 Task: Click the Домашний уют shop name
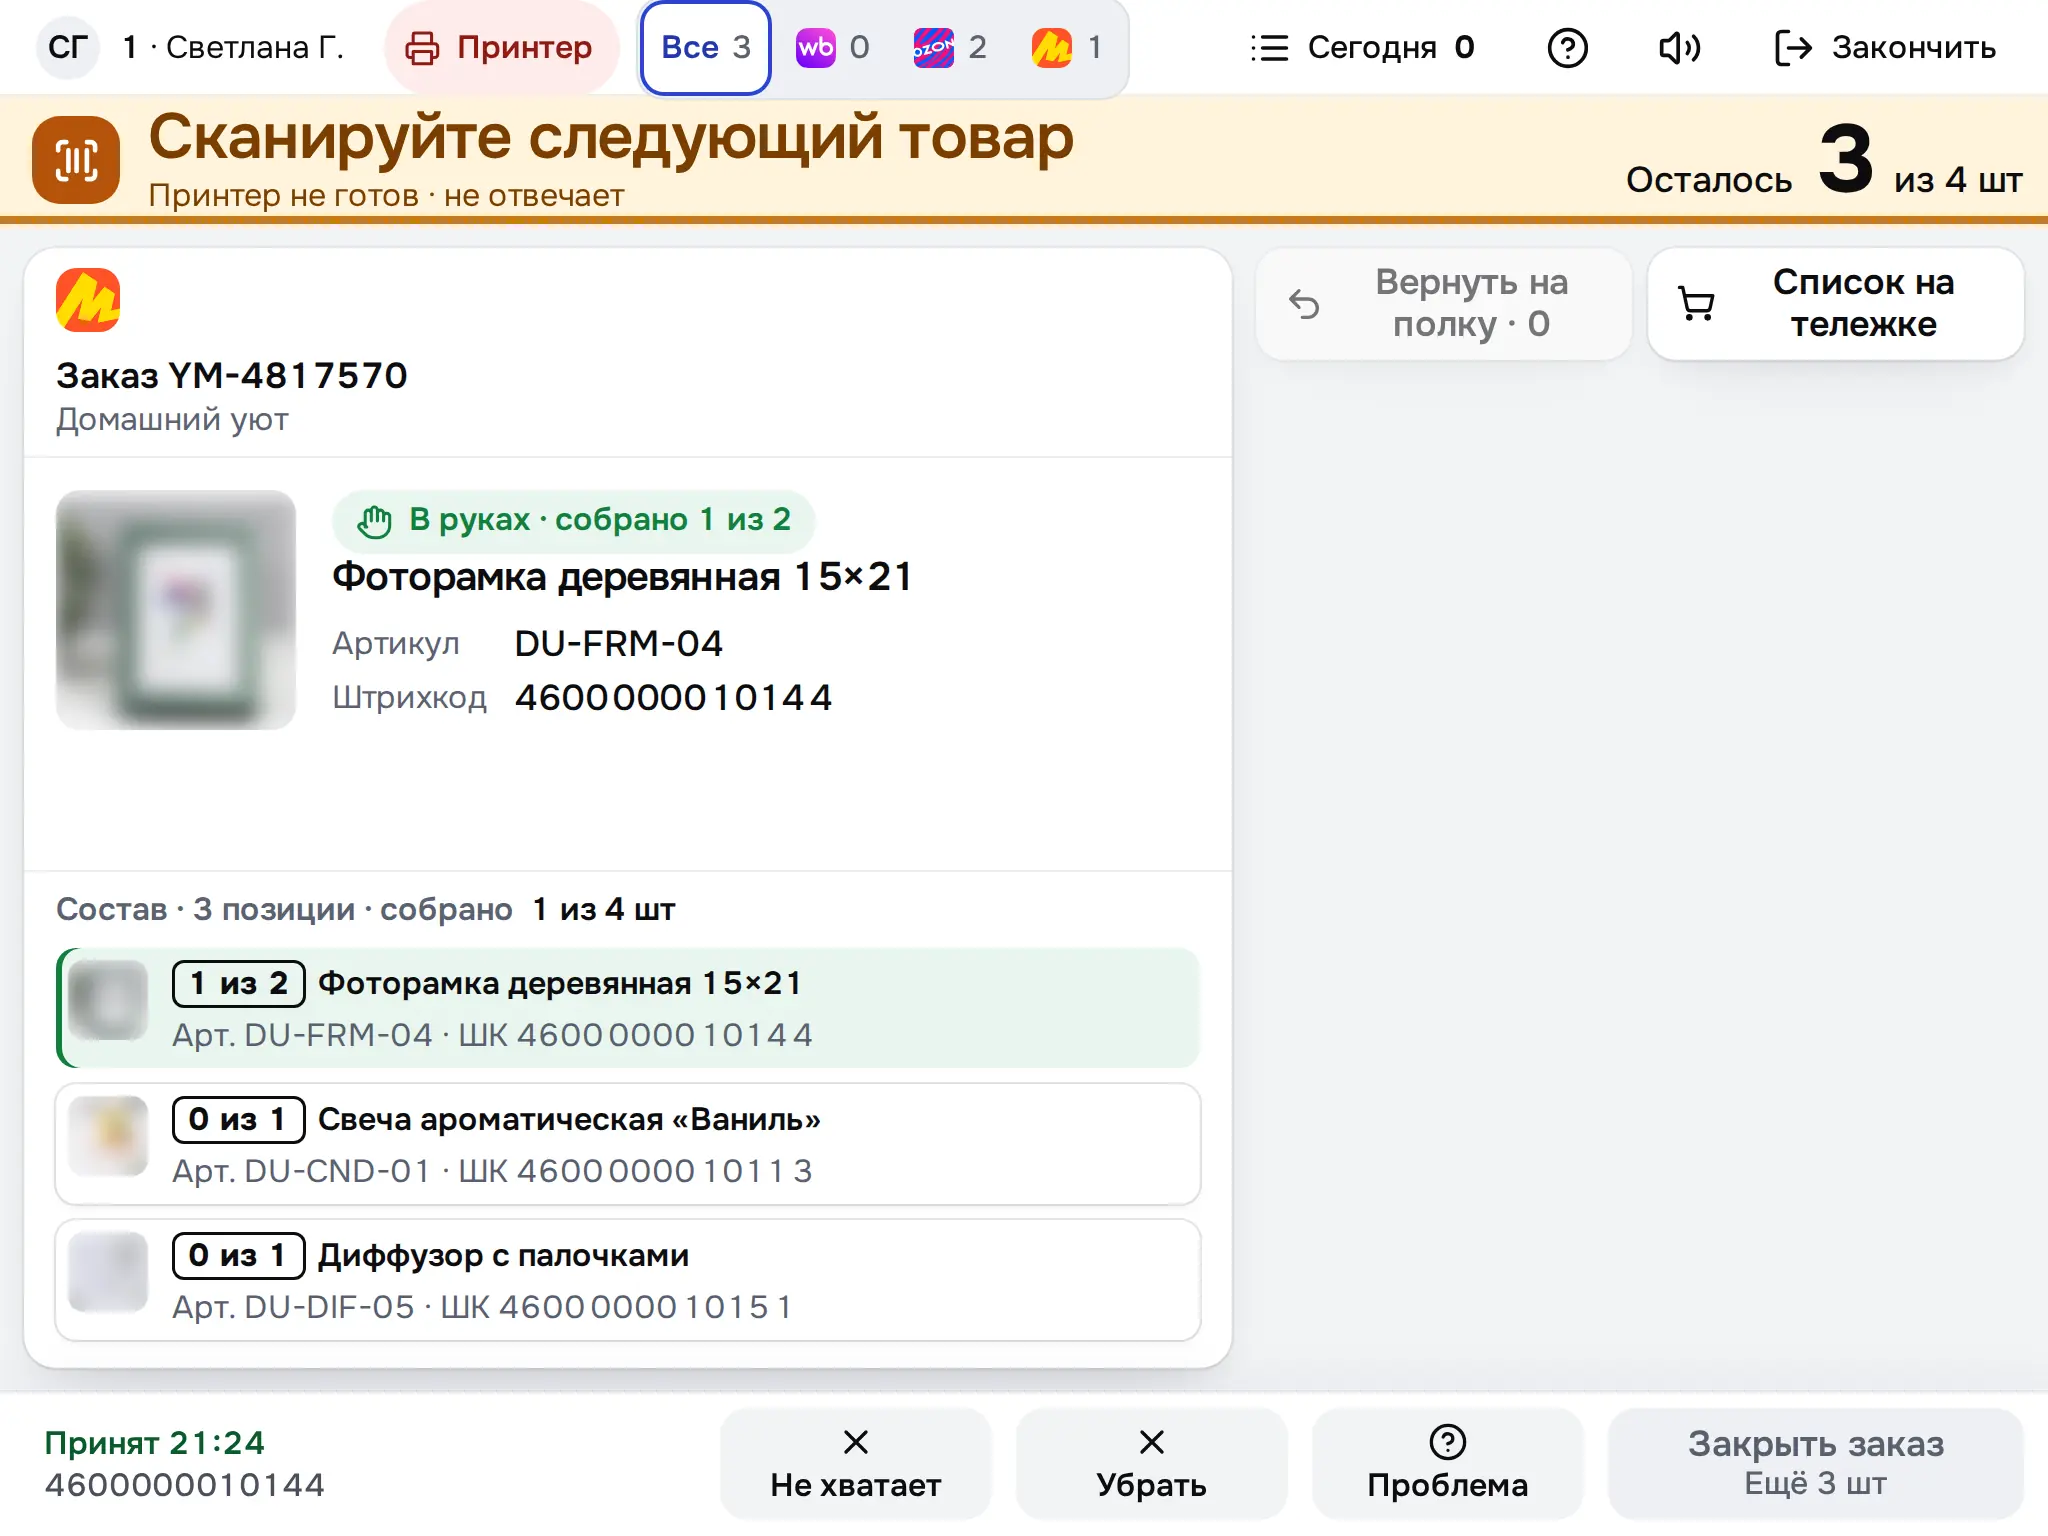[172, 419]
